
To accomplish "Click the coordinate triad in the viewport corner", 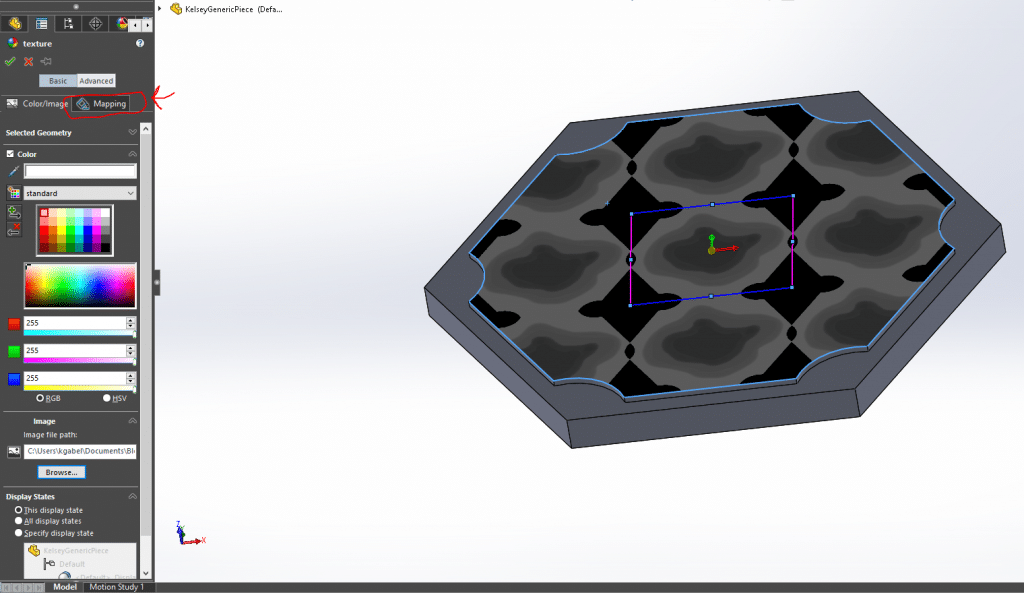I will coord(189,534).
